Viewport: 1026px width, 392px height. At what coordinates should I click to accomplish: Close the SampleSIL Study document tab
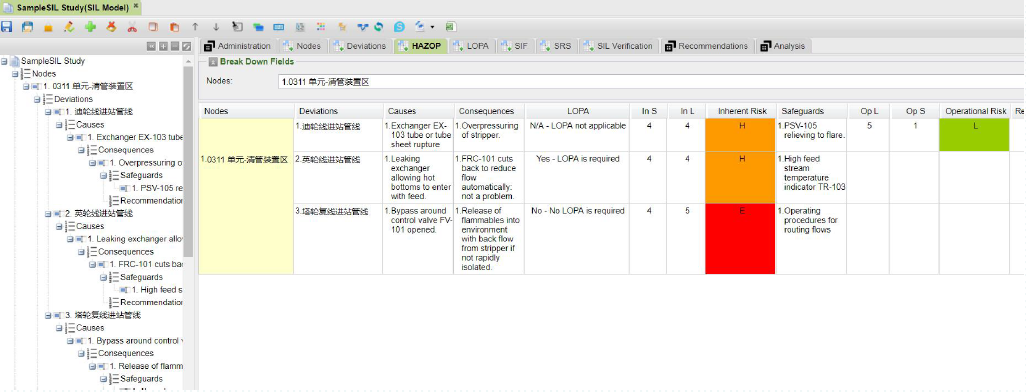pos(135,5)
